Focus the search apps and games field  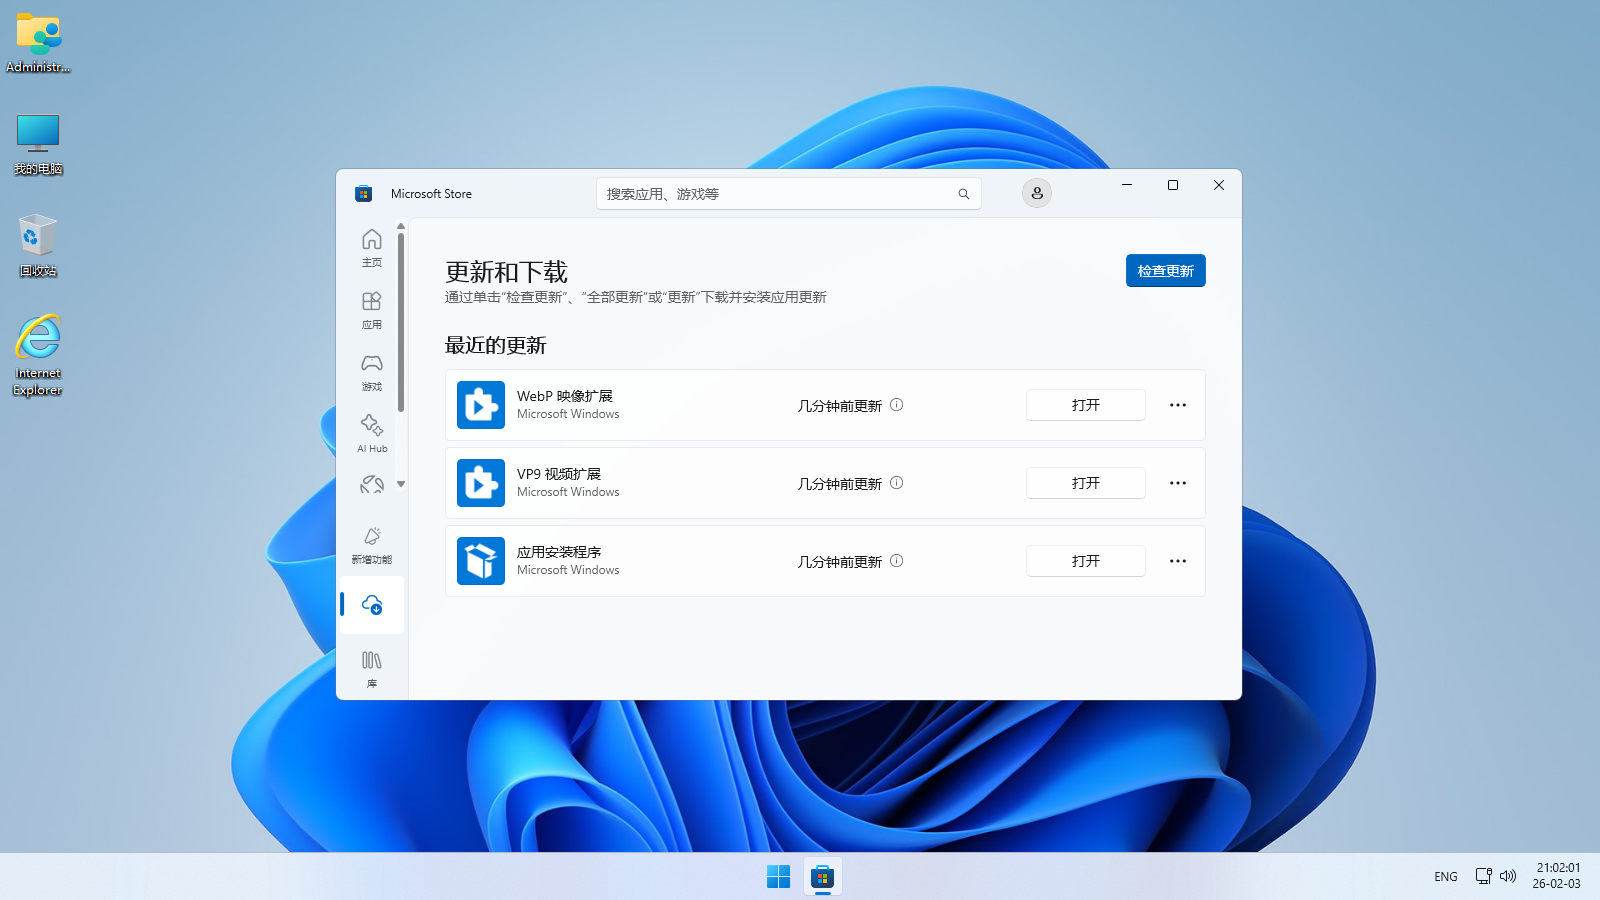789,194
